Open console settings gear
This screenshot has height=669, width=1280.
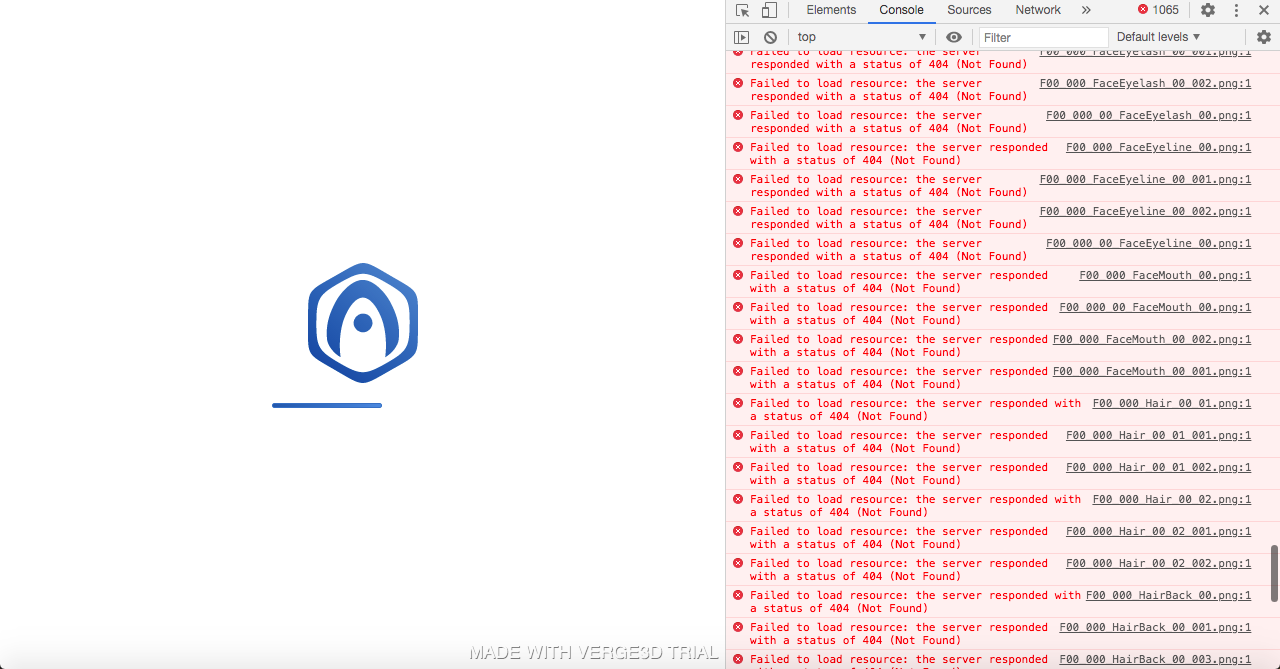(1264, 37)
